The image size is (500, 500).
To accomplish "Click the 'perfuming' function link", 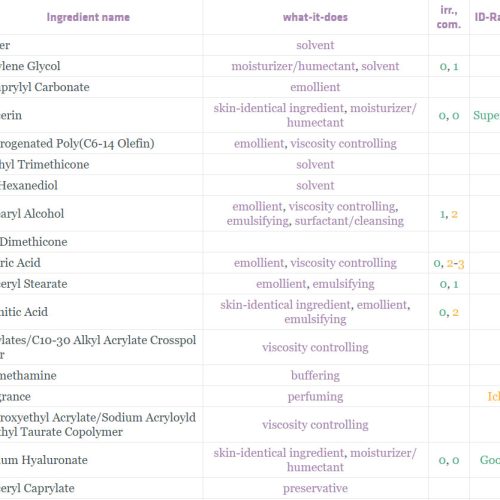I will pyautogui.click(x=315, y=396).
